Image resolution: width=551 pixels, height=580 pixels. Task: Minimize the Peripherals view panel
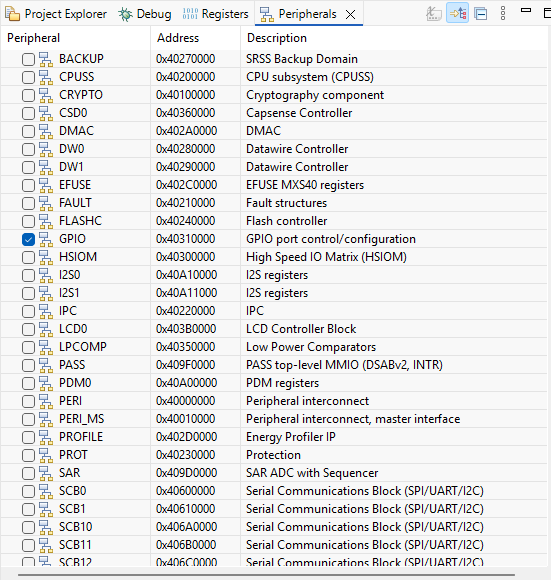(526, 10)
